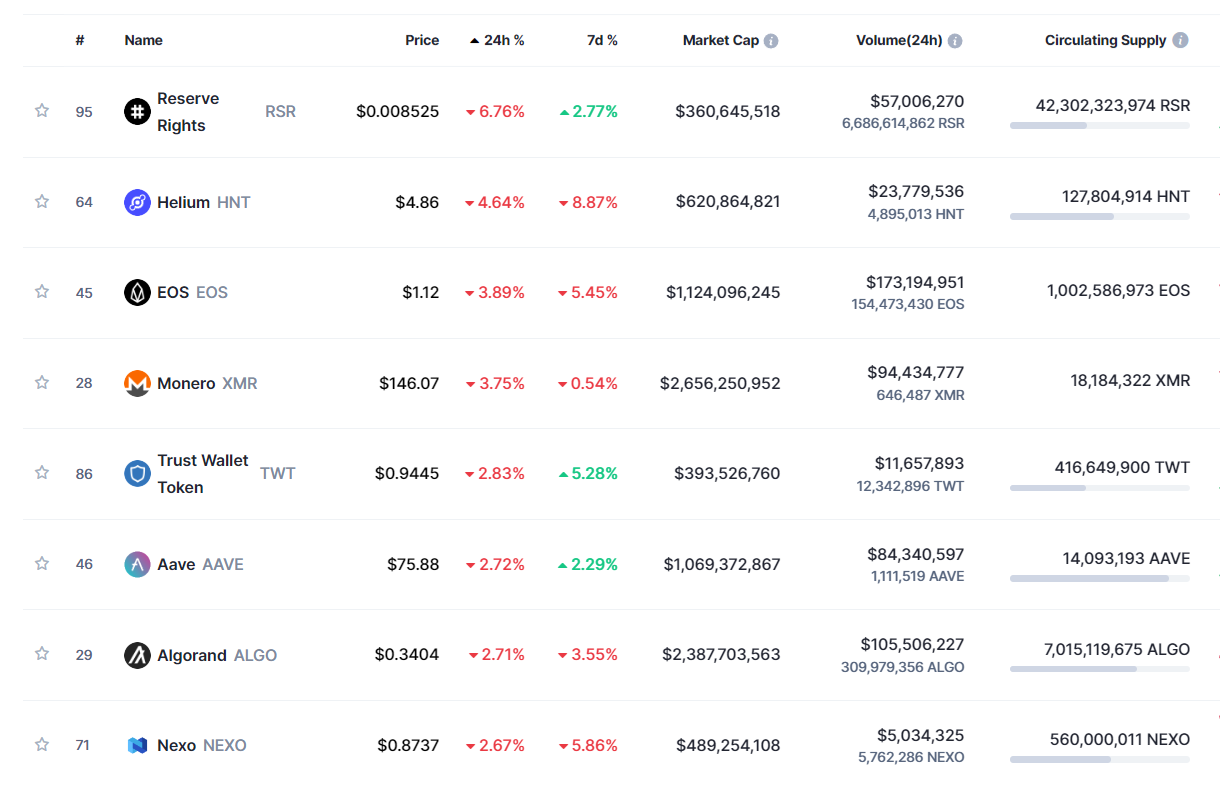
Task: Click the Aave coin logo
Action: (137, 564)
